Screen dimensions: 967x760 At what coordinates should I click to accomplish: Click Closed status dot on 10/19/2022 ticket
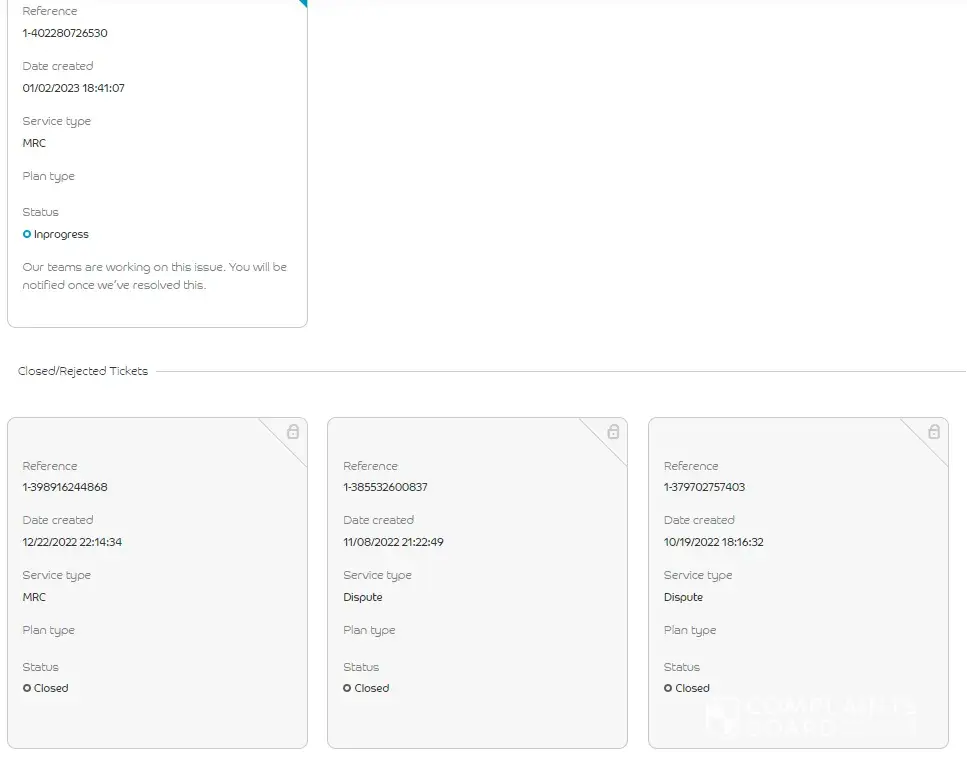pos(668,688)
